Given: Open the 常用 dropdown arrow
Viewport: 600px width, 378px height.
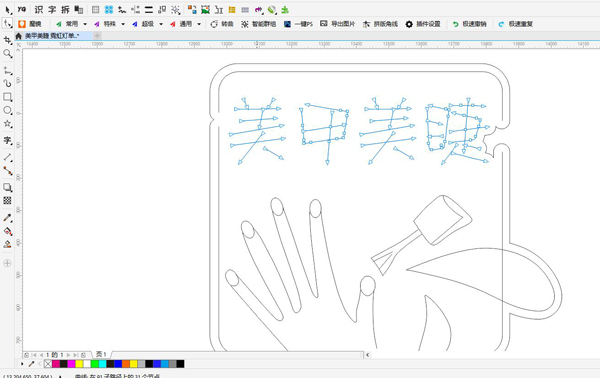Looking at the screenshot, I should [85, 24].
